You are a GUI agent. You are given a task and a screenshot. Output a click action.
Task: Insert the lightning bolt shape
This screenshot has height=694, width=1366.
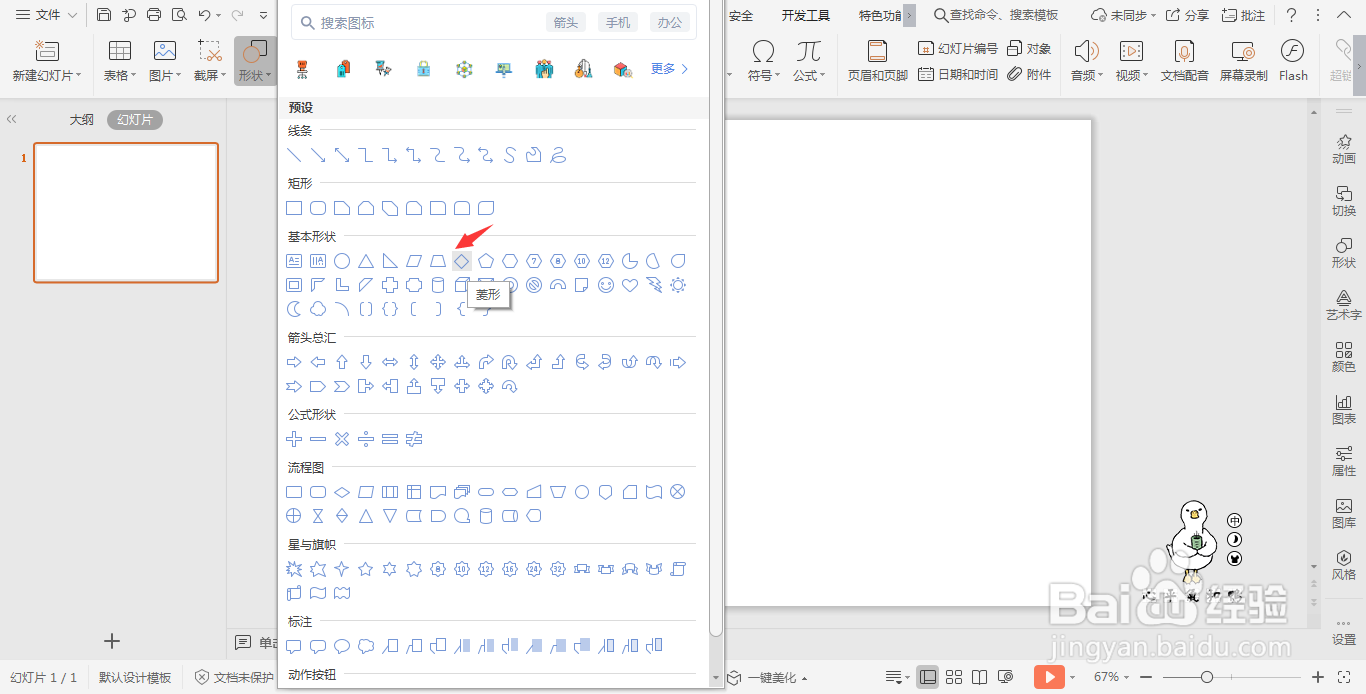pos(654,285)
